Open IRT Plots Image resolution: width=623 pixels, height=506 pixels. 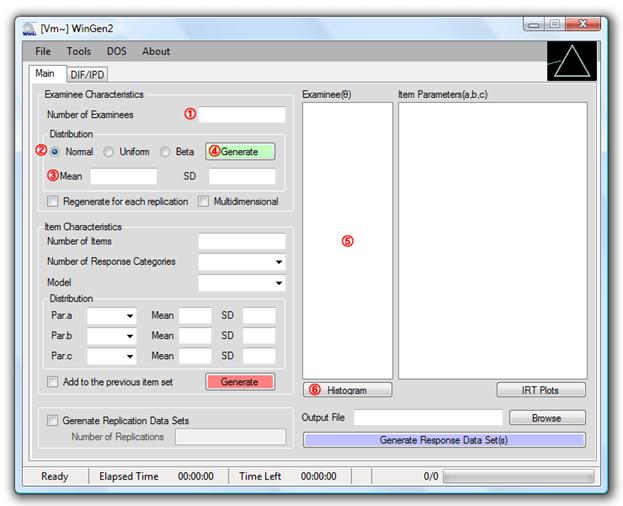pos(541,390)
